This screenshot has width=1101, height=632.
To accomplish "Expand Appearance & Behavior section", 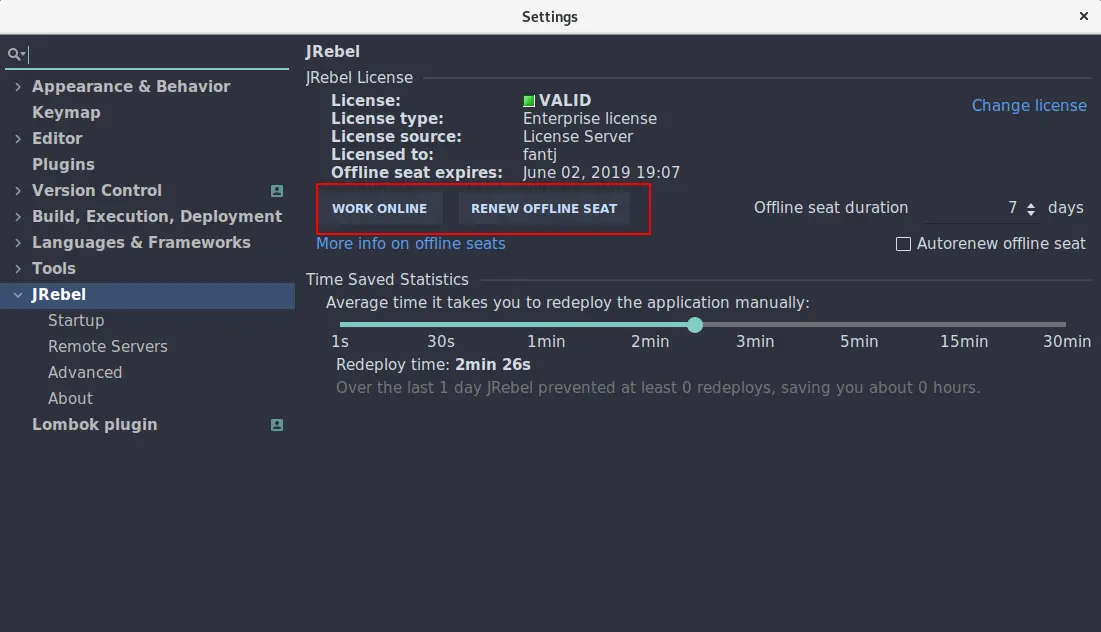I will point(18,87).
